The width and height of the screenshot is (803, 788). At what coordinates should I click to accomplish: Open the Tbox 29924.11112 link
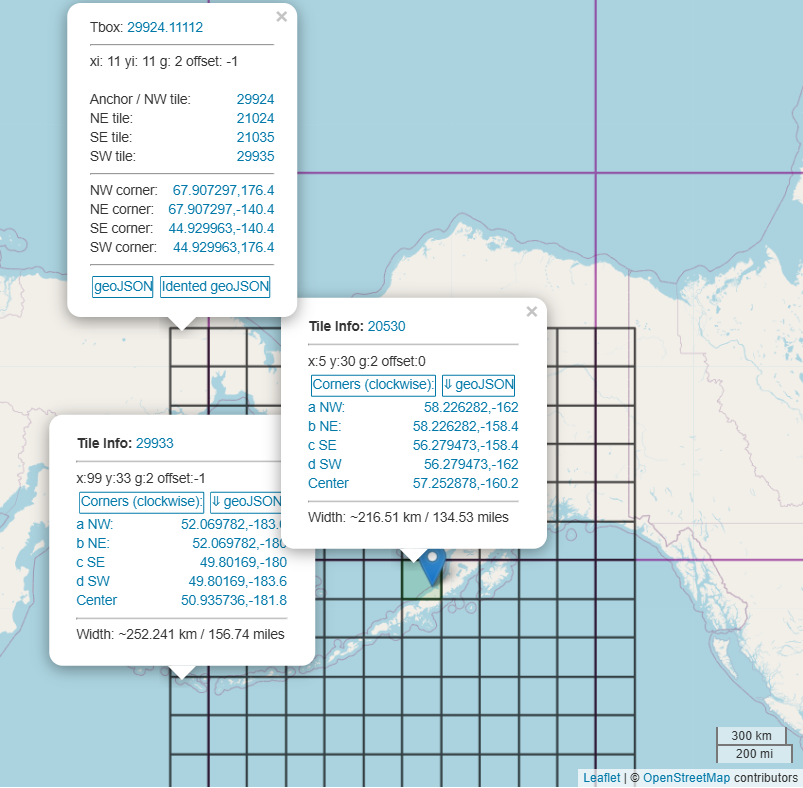click(x=165, y=27)
